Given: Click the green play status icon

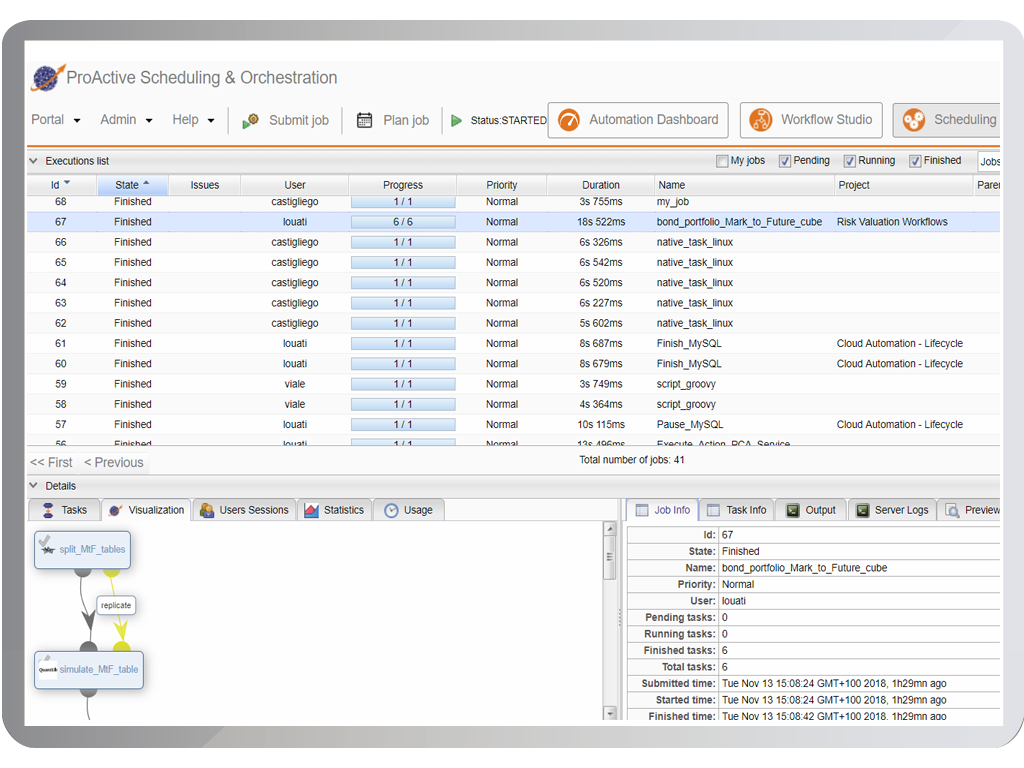Looking at the screenshot, I should 456,120.
